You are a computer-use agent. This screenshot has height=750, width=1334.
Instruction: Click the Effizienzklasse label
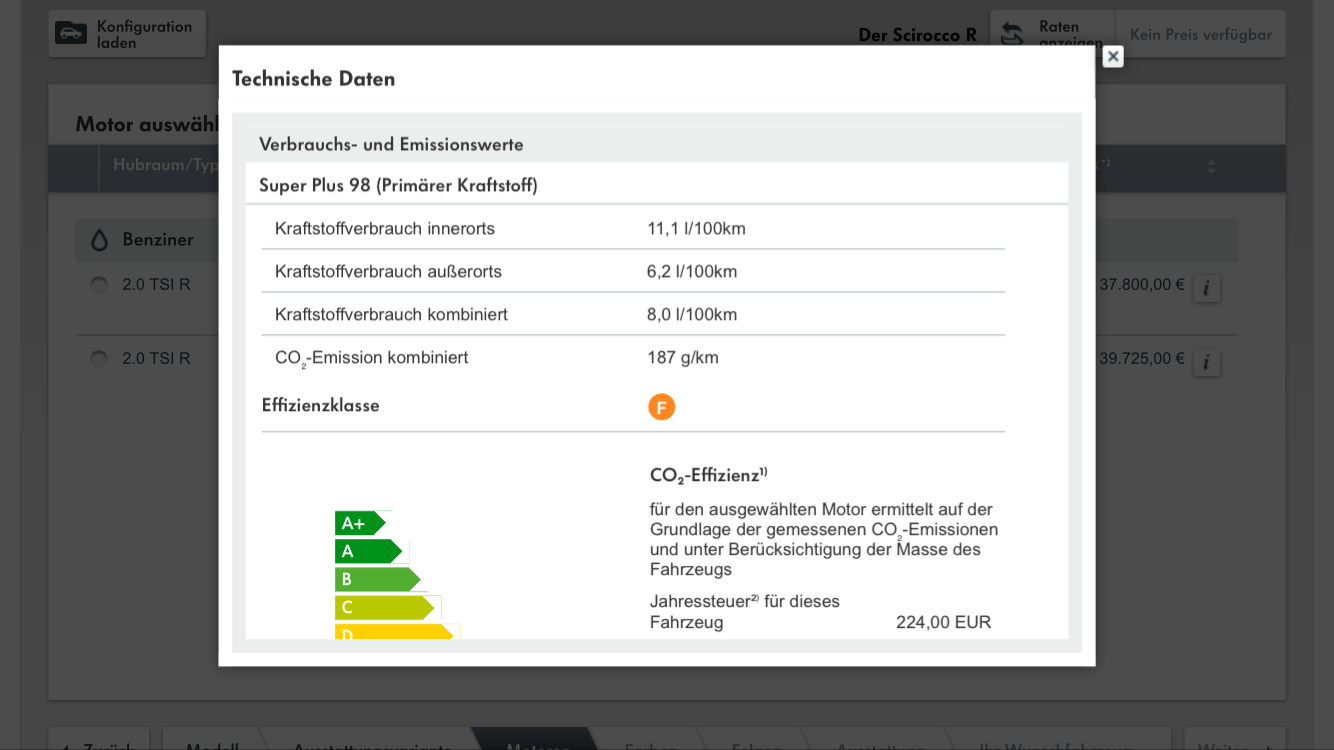click(x=321, y=405)
